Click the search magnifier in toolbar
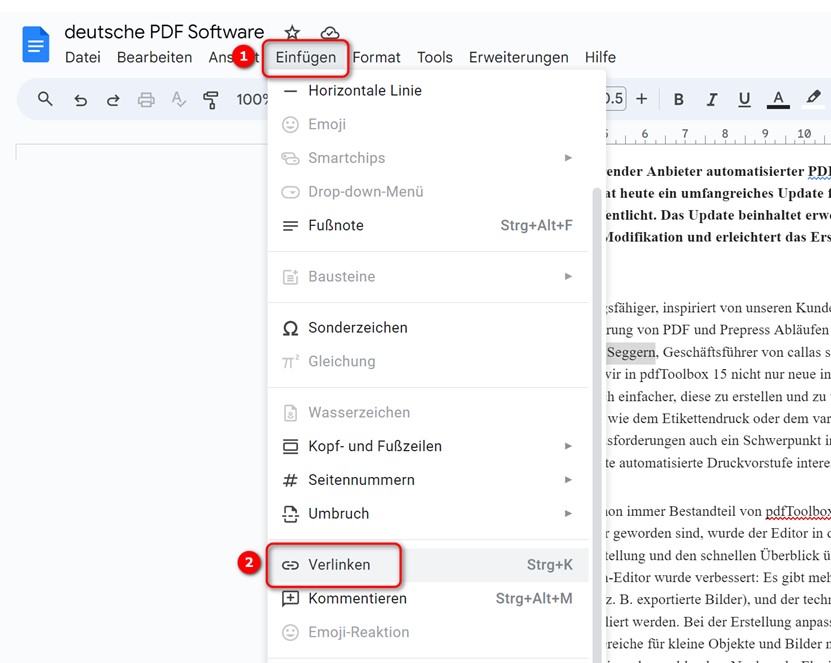Viewport: 831px width, 663px height. [45, 99]
